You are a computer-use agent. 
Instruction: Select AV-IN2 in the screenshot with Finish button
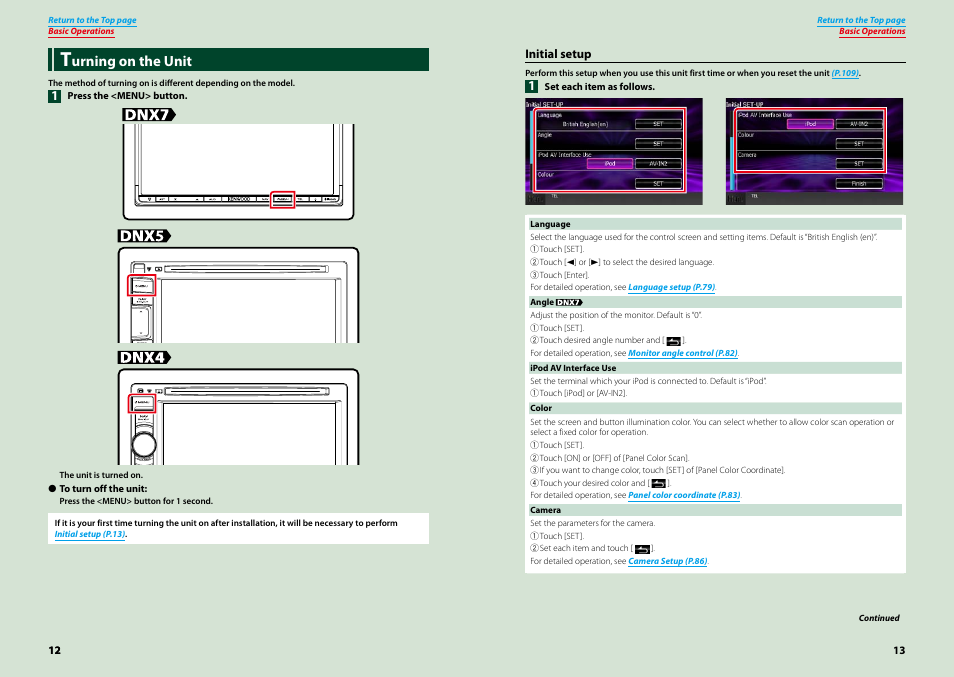[x=858, y=124]
